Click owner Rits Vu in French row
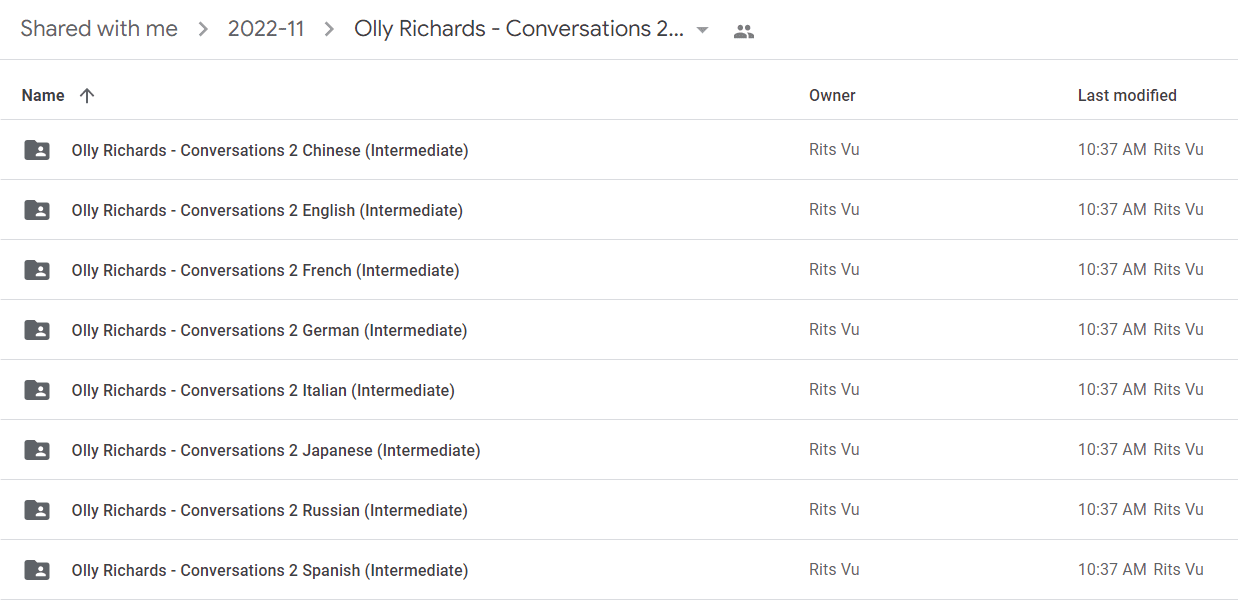This screenshot has width=1238, height=604. 834,270
